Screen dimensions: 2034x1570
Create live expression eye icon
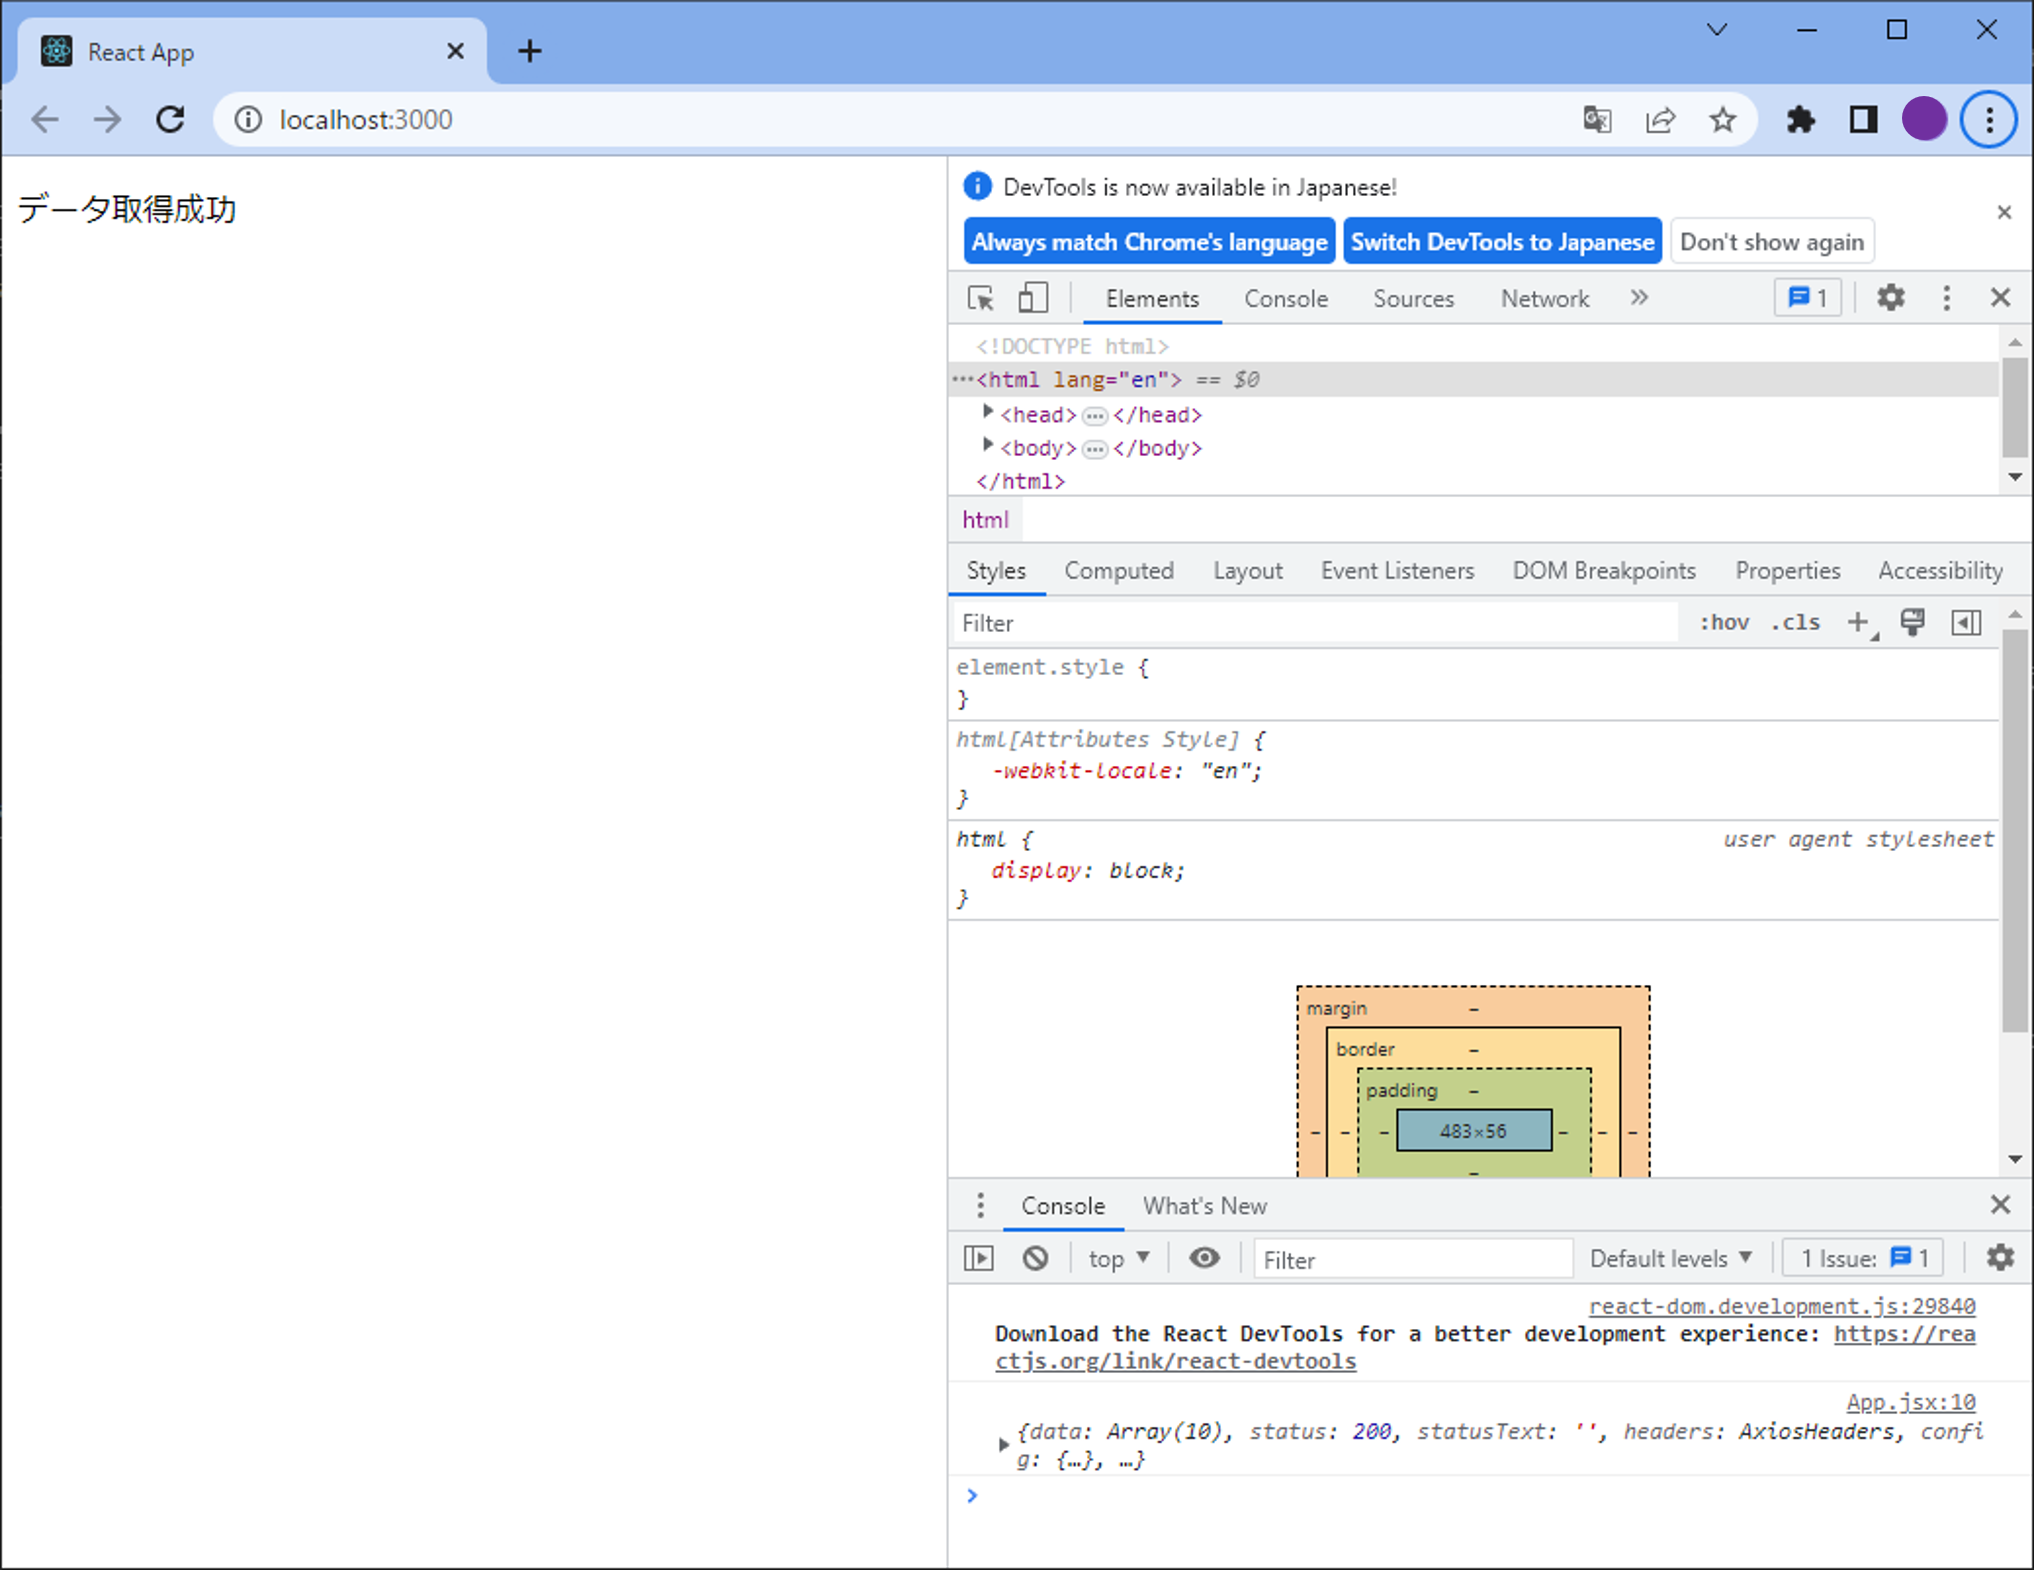tap(1204, 1259)
